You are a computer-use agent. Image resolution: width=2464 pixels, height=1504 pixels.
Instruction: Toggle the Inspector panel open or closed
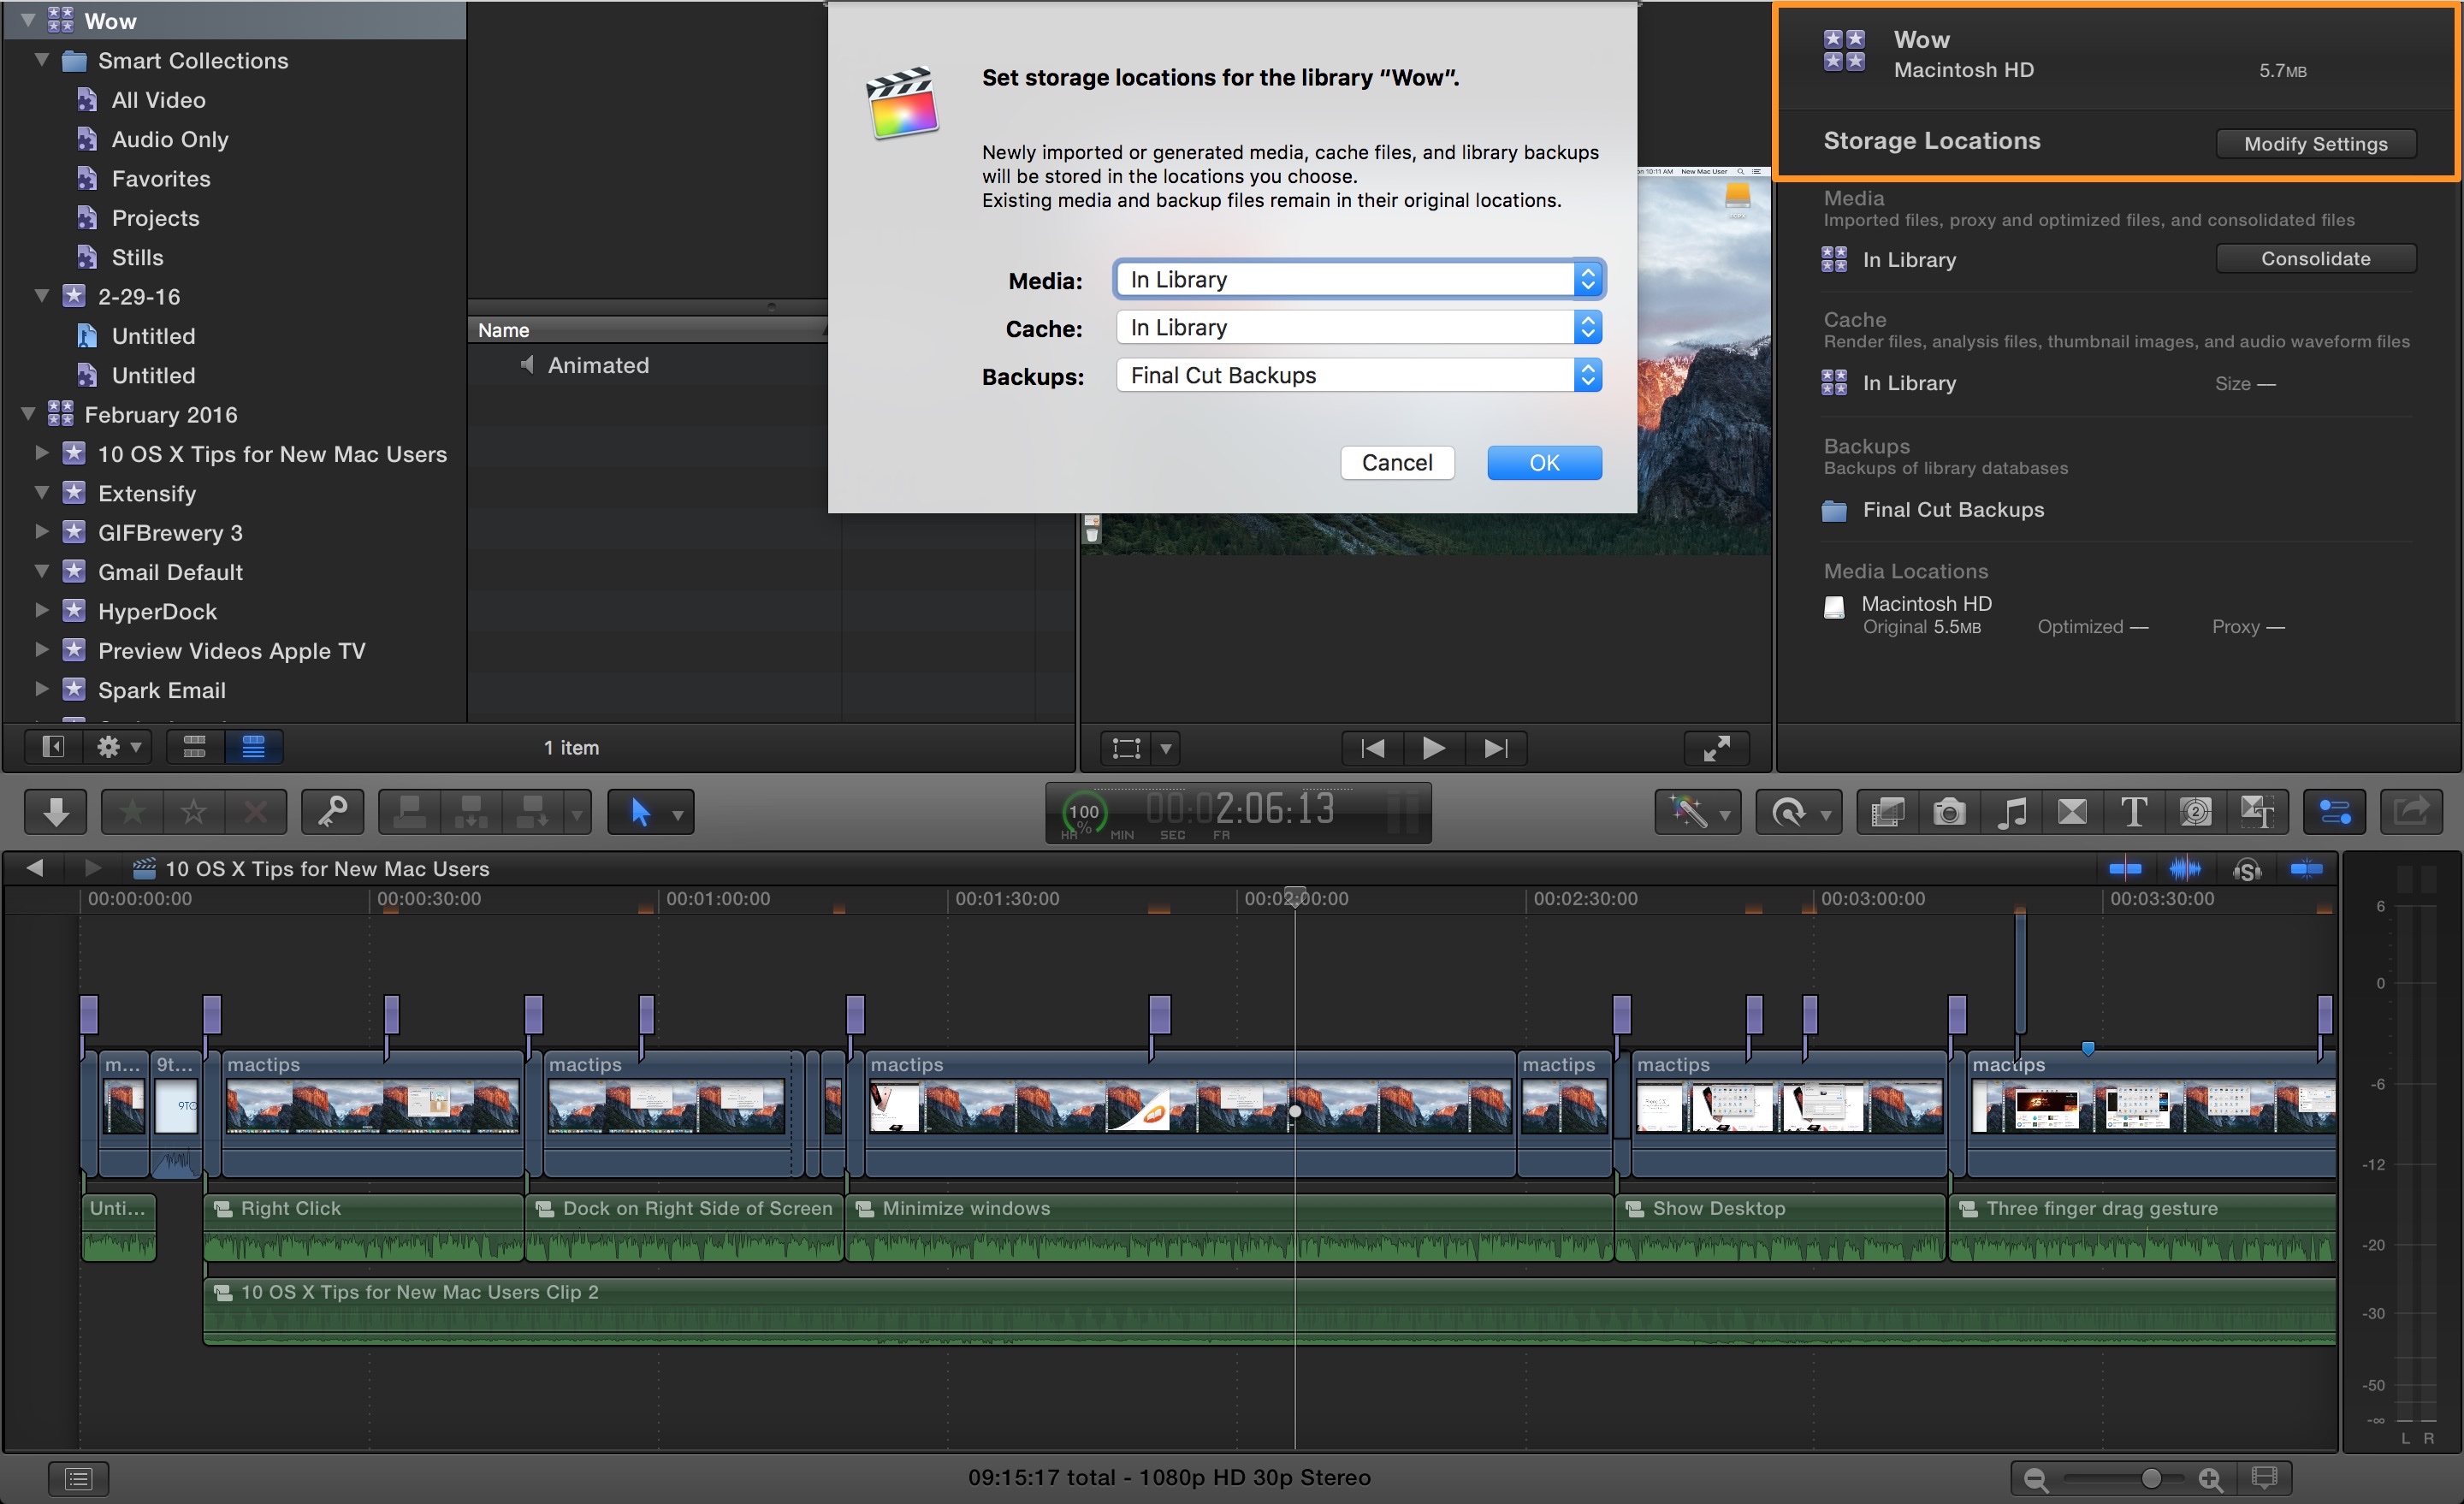(2334, 811)
